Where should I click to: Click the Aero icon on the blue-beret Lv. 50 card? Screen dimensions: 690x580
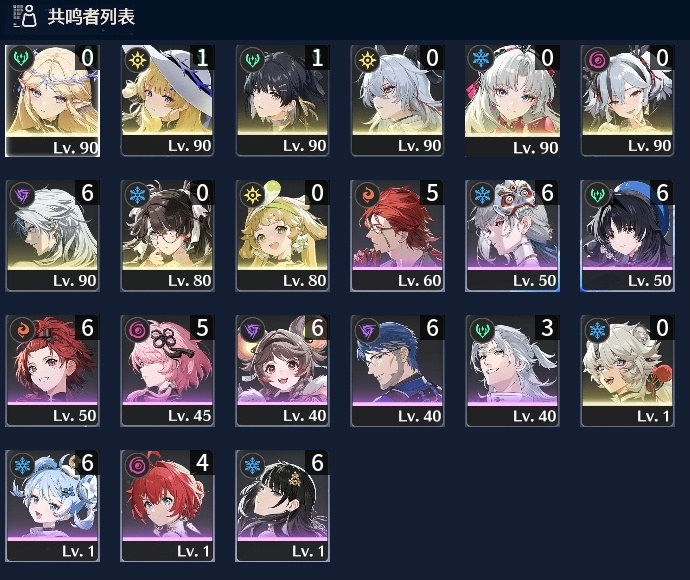(597, 195)
